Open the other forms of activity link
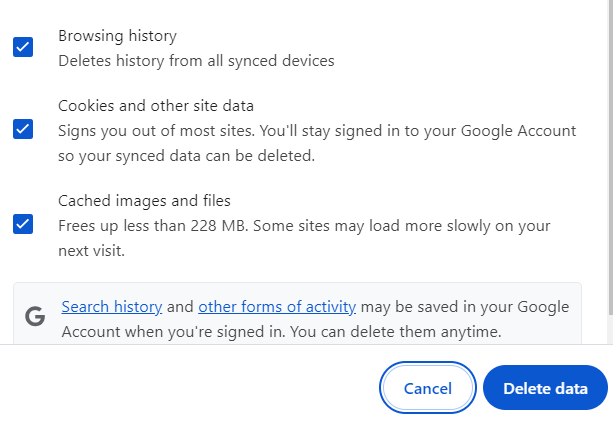This screenshot has height=421, width=613. pyautogui.click(x=277, y=307)
